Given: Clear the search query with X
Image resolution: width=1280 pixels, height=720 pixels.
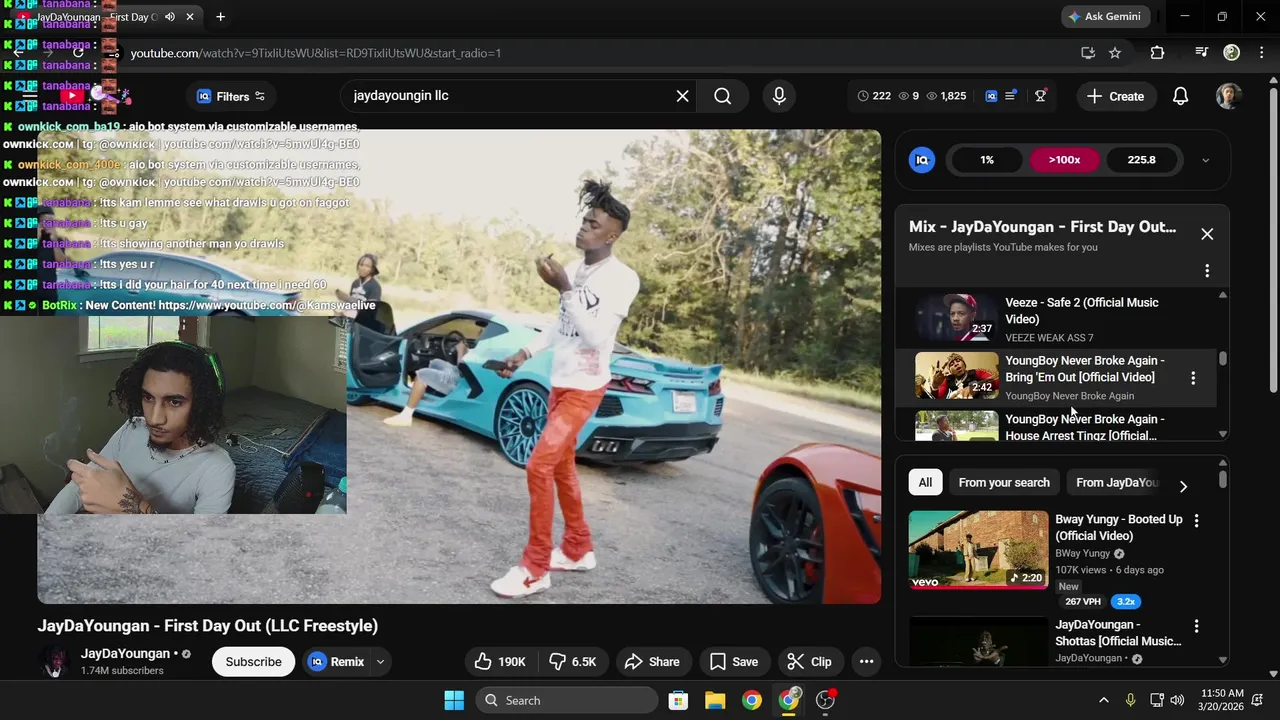Looking at the screenshot, I should (x=682, y=96).
